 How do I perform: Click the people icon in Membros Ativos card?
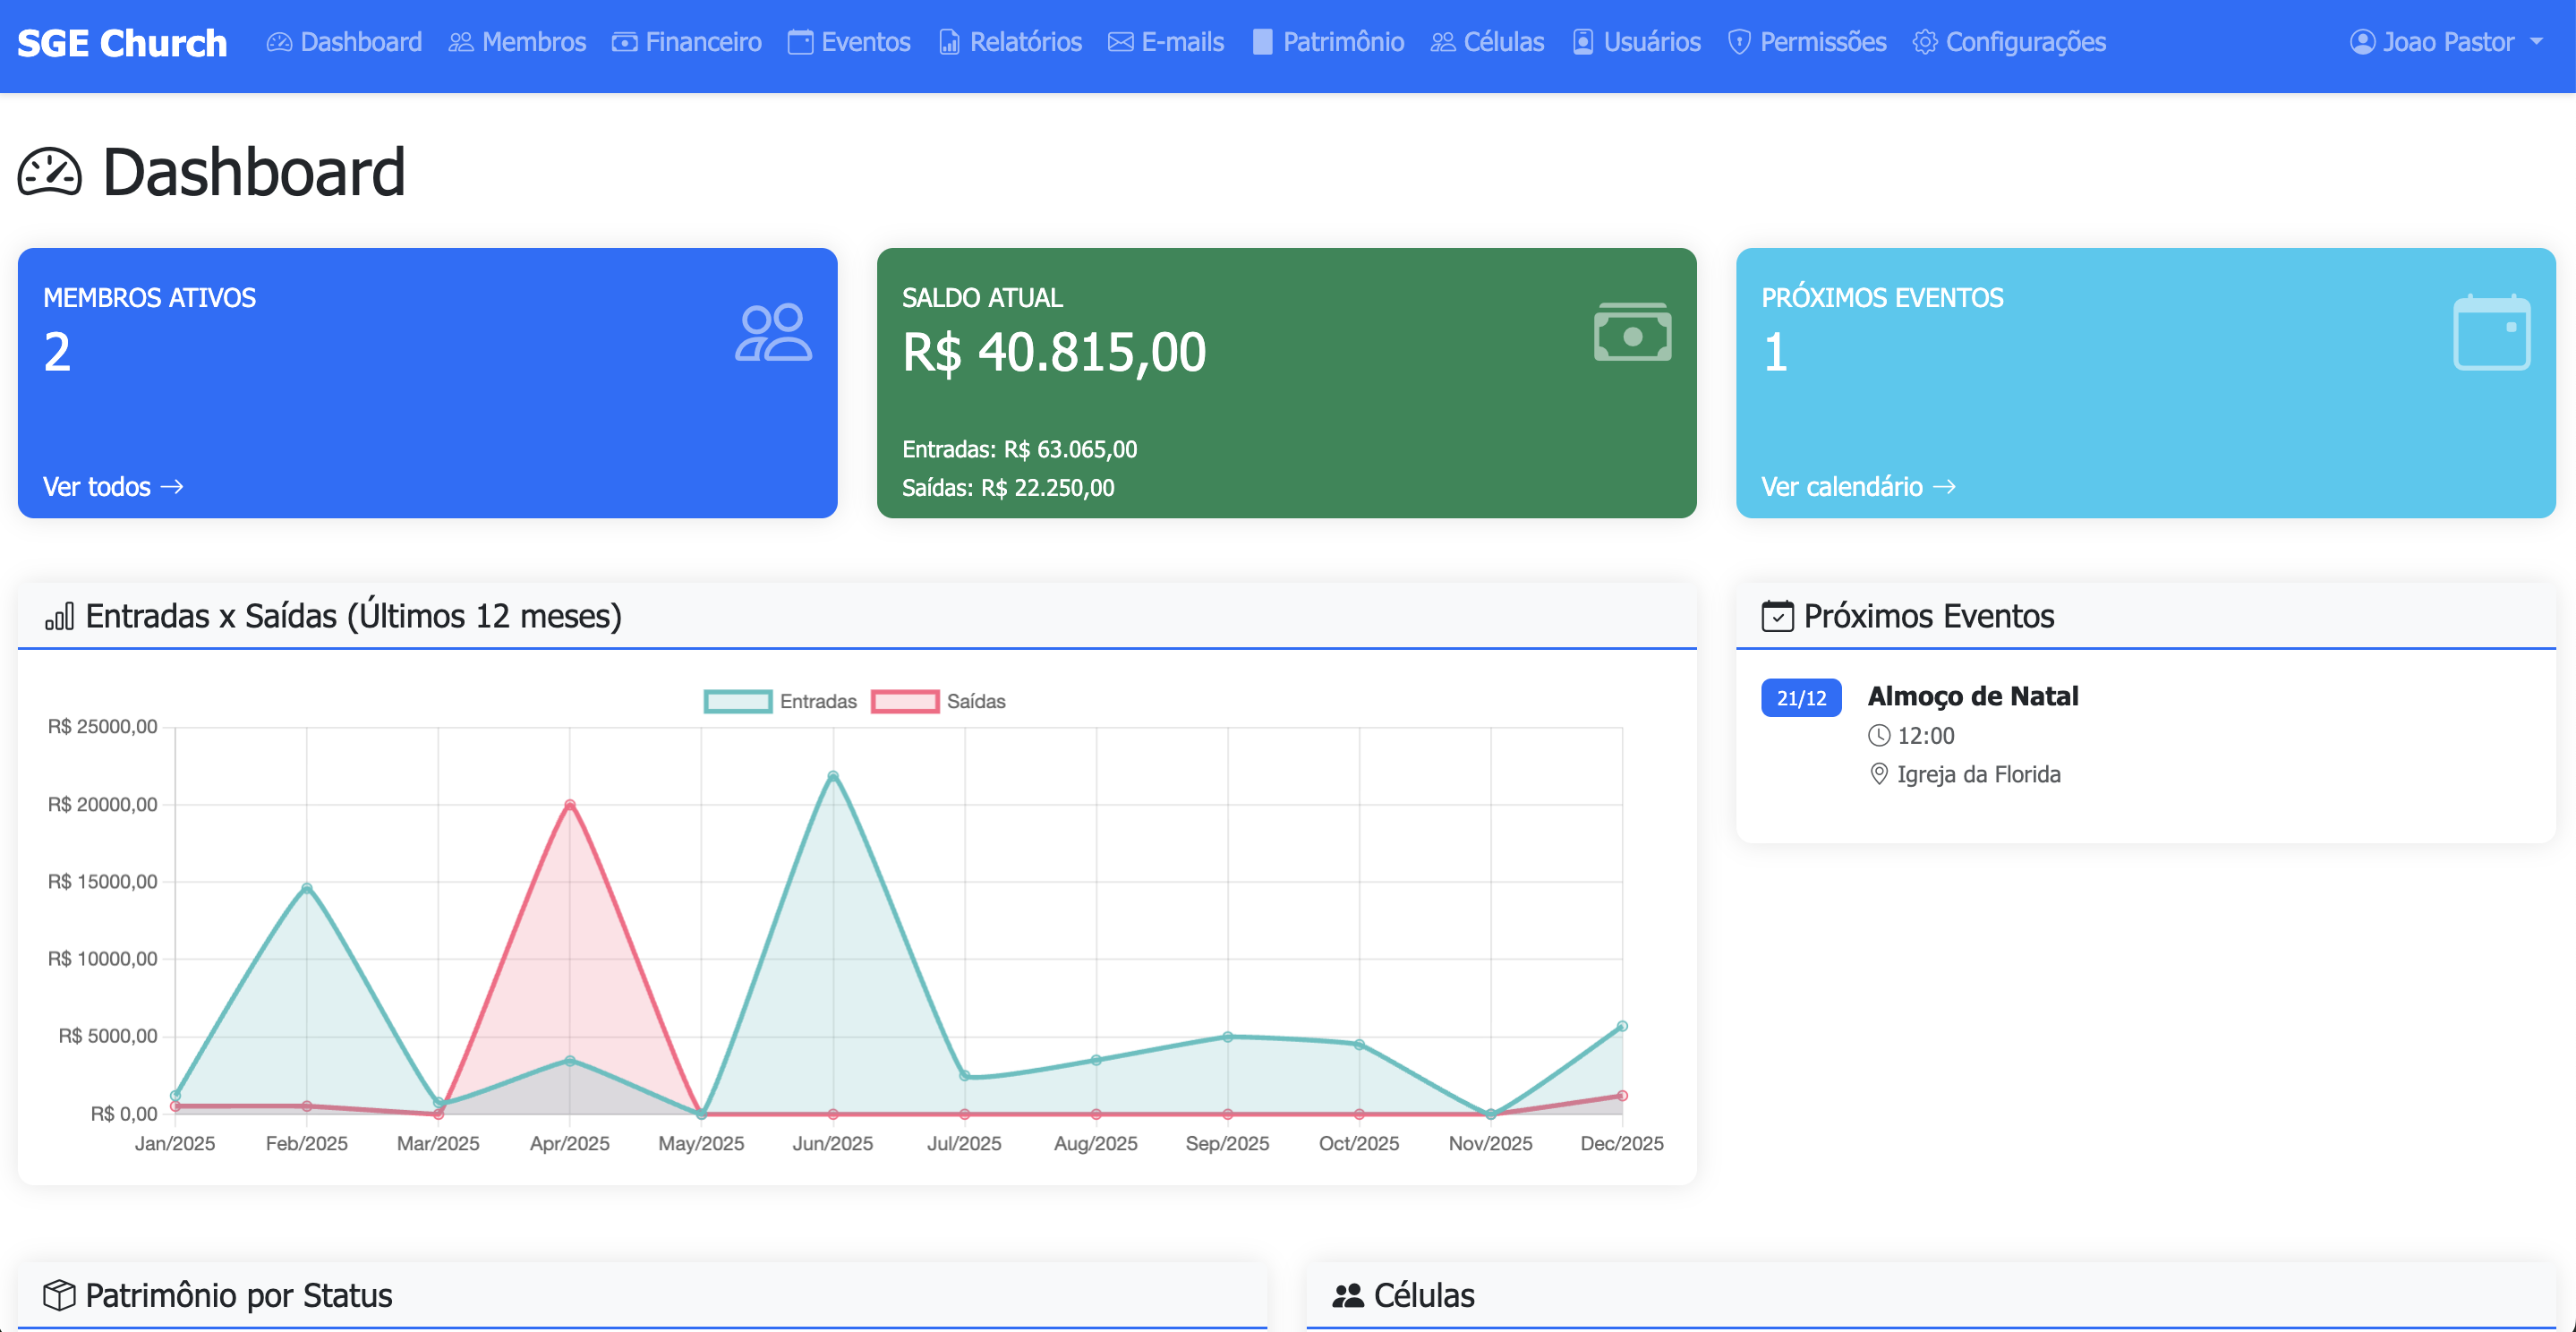773,332
